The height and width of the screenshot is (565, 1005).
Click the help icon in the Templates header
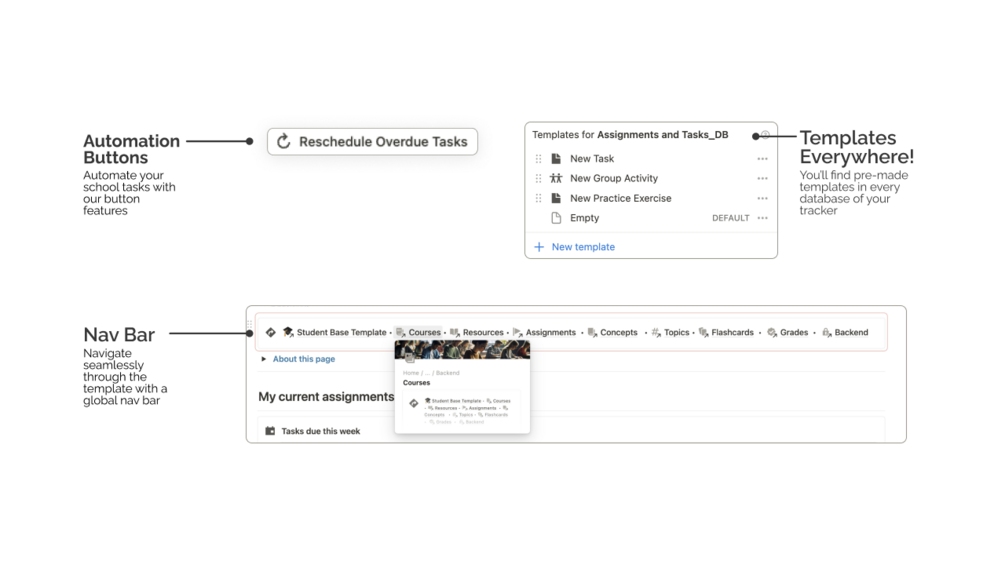click(765, 135)
